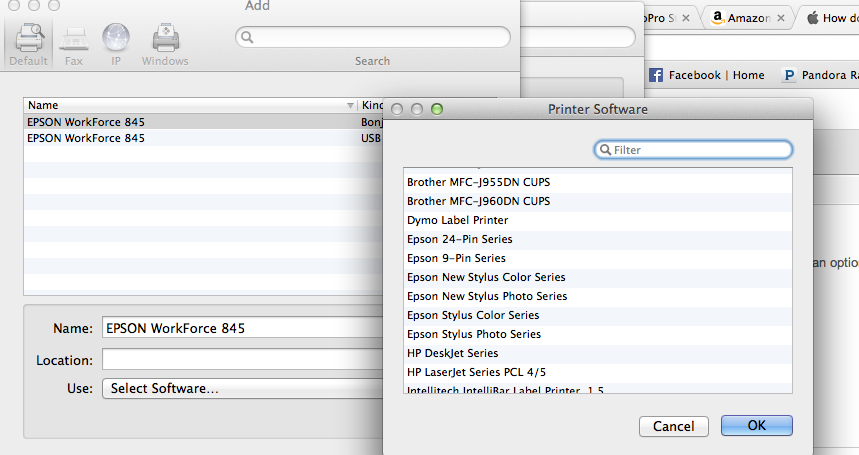
Task: Edit the printer Name field
Action: pos(242,328)
